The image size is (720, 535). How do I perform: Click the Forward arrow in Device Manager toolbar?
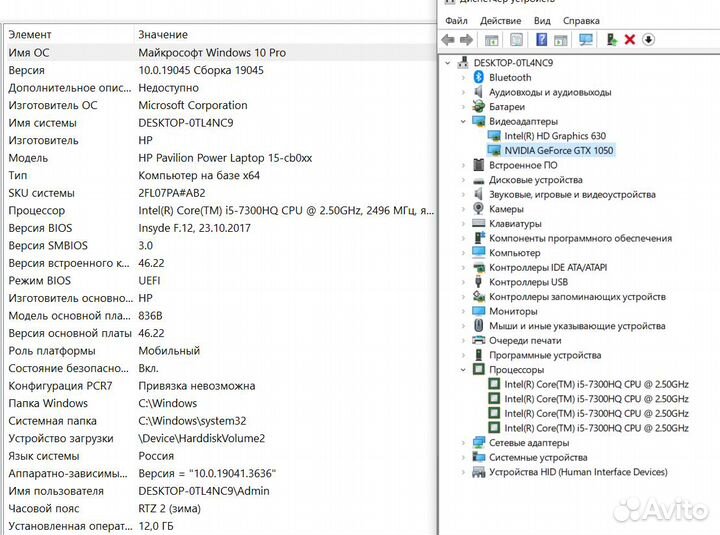tap(466, 40)
